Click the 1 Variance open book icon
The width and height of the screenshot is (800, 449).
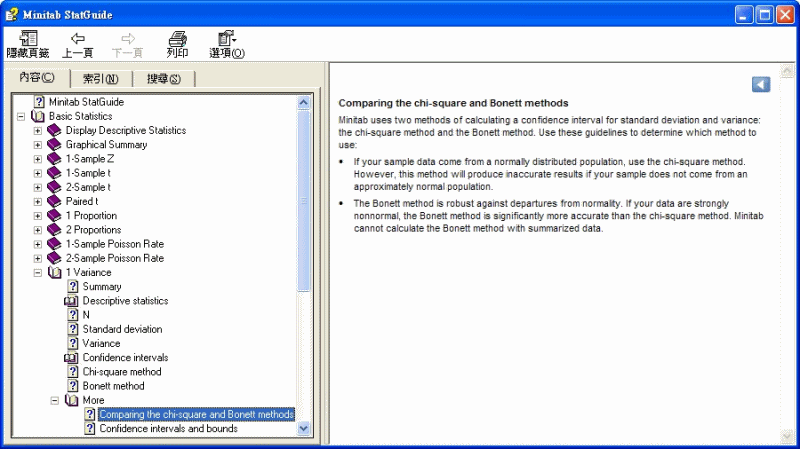click(55, 272)
